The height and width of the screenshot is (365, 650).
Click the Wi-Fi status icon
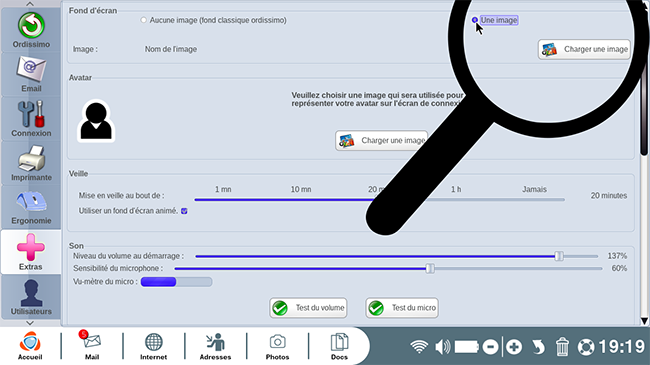(x=419, y=346)
